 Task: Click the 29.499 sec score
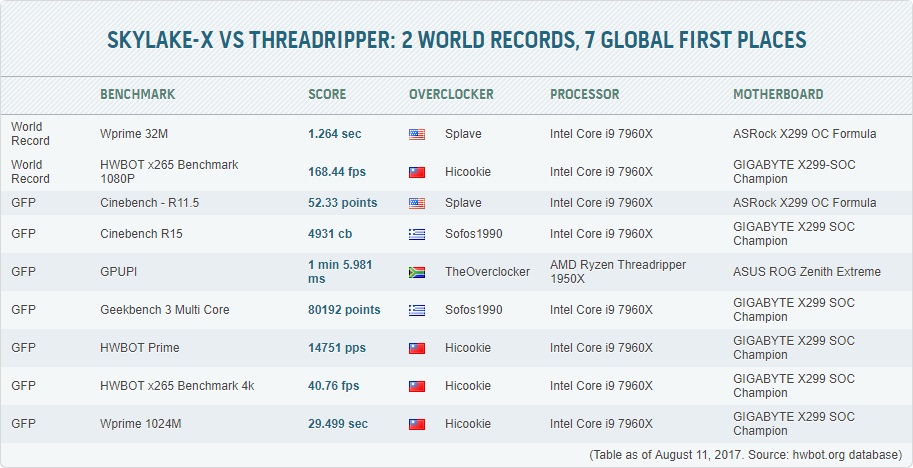[x=338, y=424]
